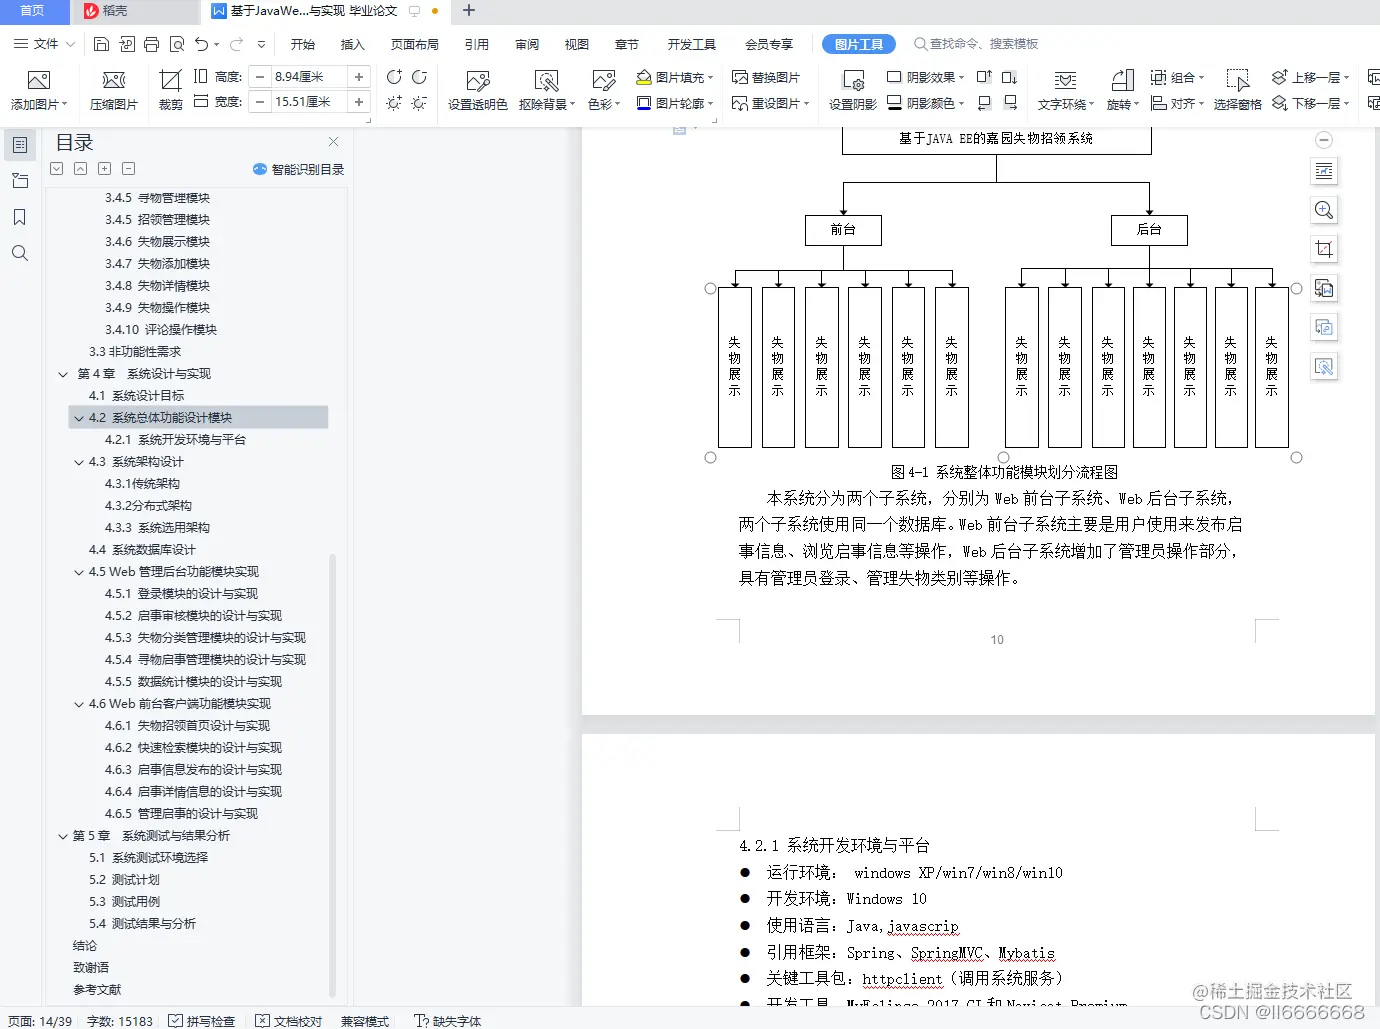Screen dimensions: 1380x1029
Task: Click 替换图片 to replace the picture
Action: click(768, 76)
